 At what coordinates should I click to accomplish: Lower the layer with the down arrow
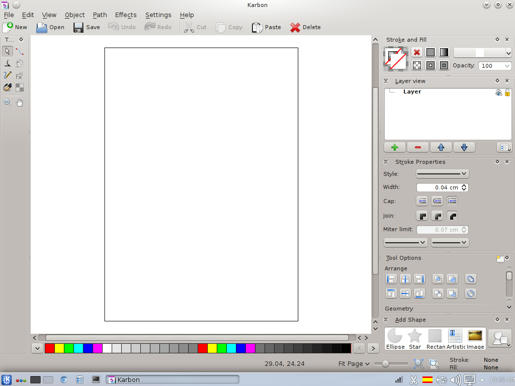pyautogui.click(x=464, y=147)
